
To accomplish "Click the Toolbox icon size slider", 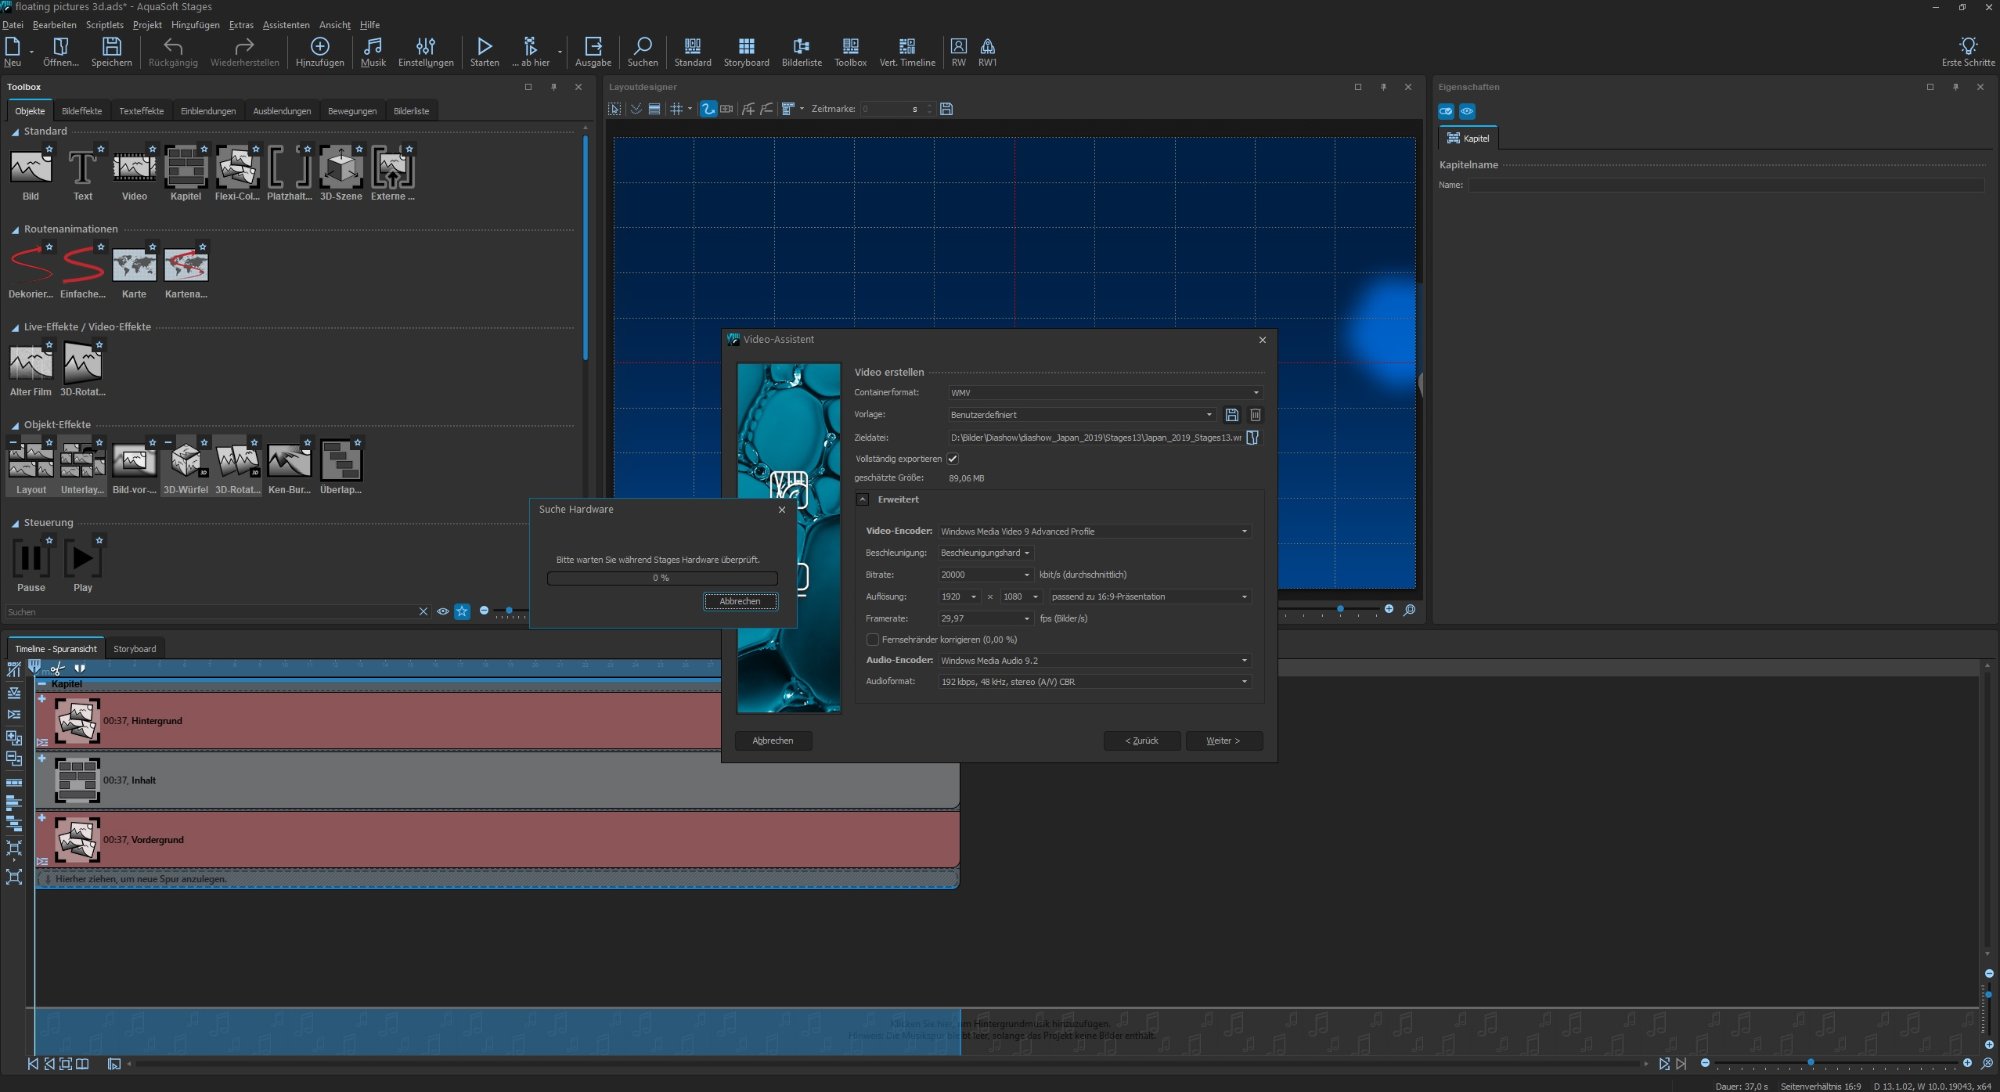I will (509, 611).
